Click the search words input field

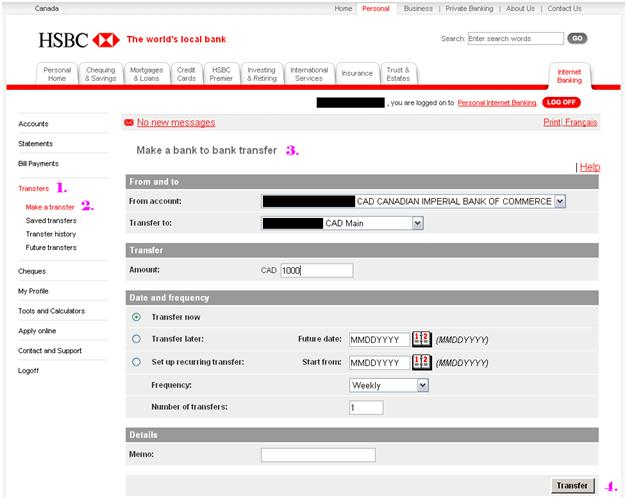[x=515, y=38]
